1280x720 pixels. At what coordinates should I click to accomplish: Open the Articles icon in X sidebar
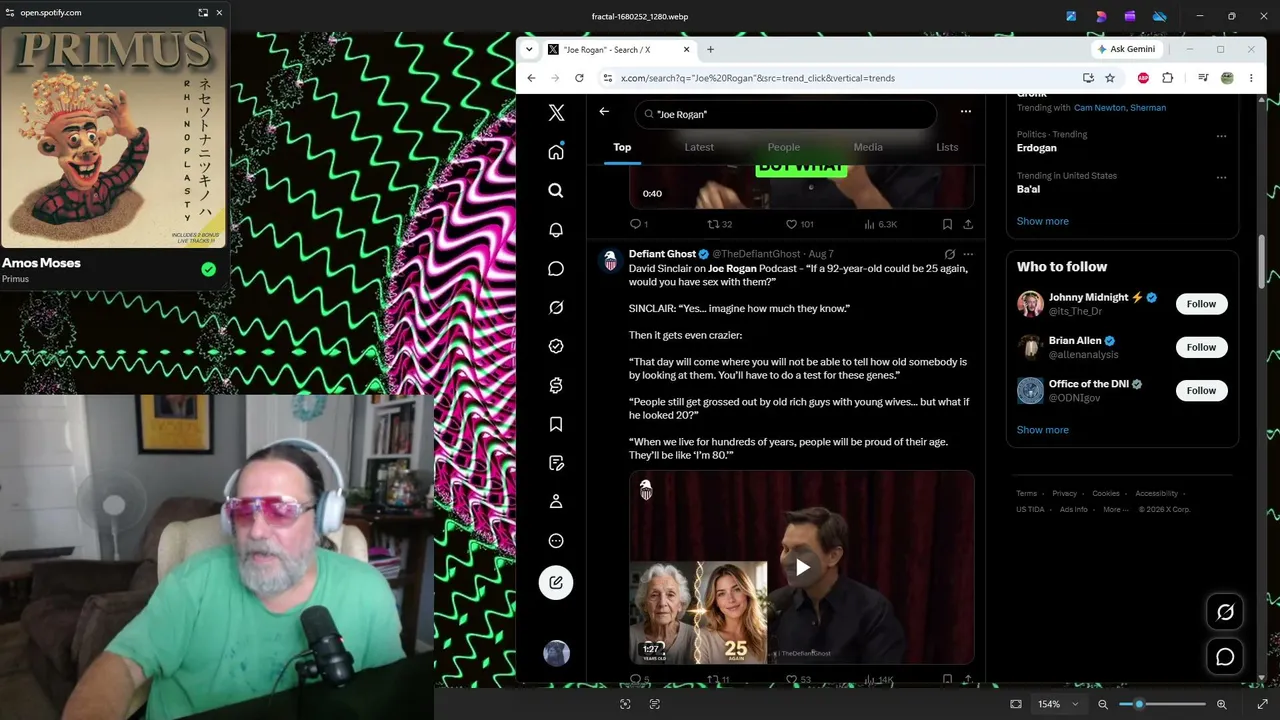(556, 463)
